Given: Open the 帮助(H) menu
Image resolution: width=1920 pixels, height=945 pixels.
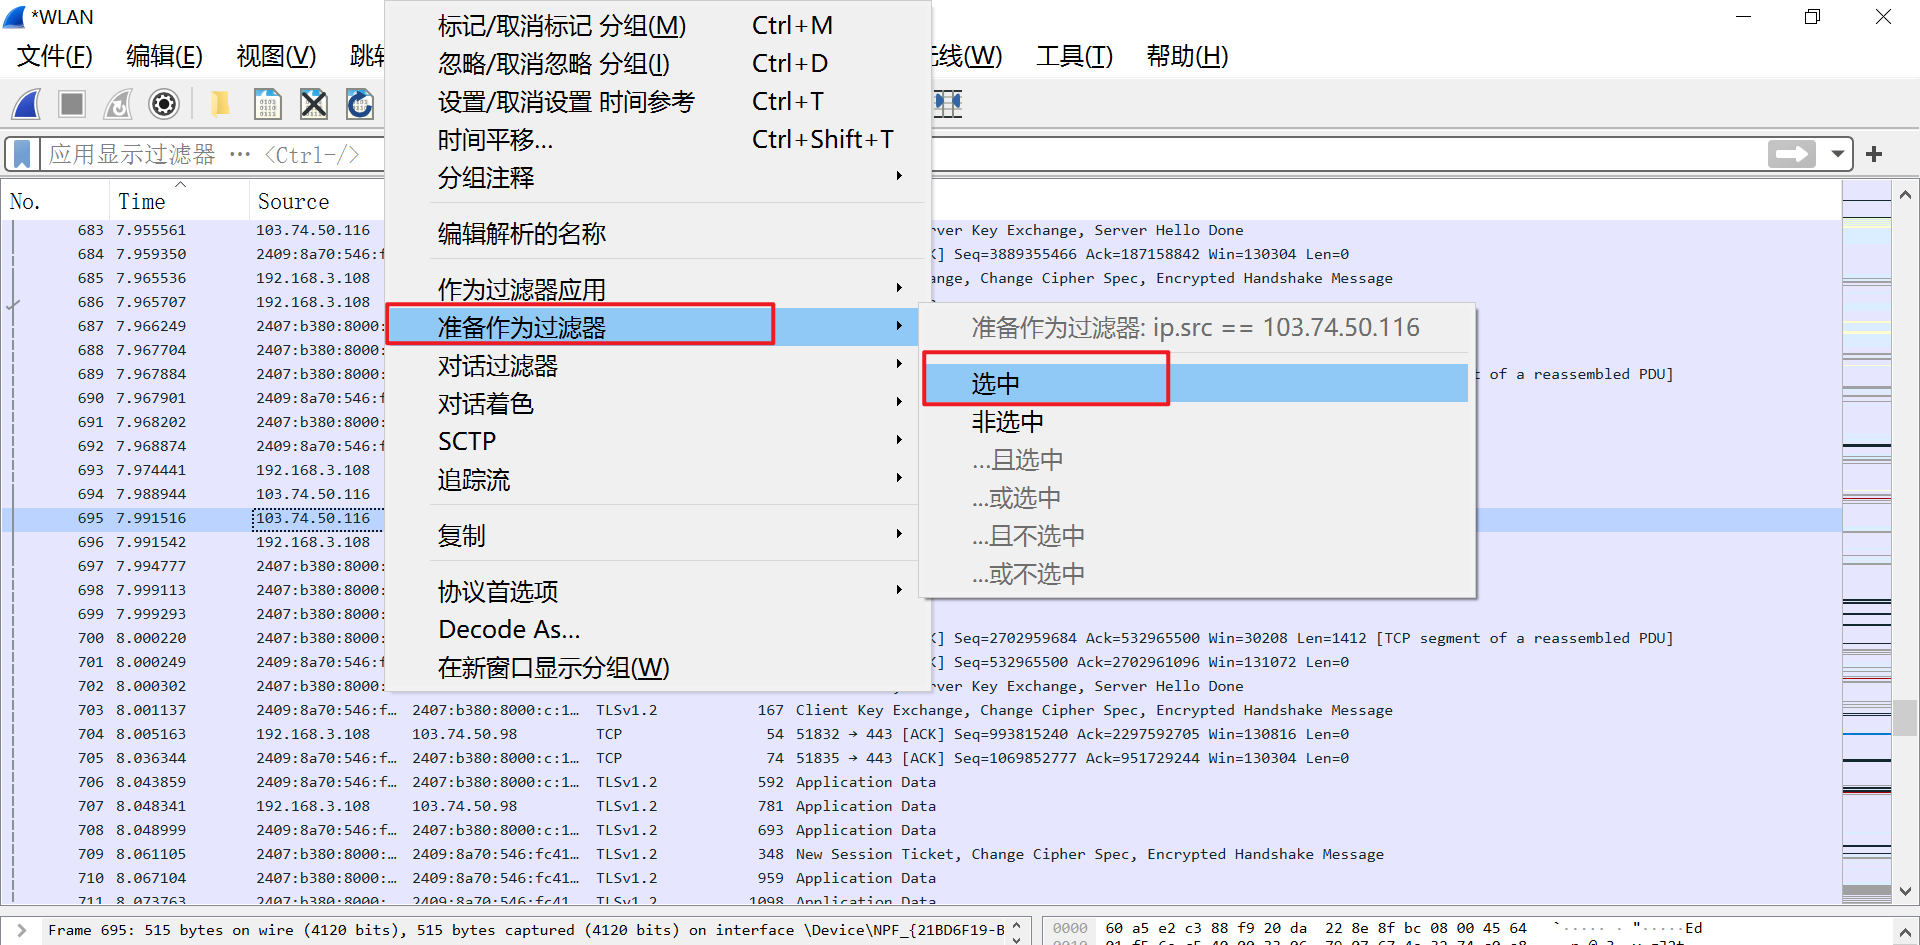Looking at the screenshot, I should click(x=1187, y=56).
